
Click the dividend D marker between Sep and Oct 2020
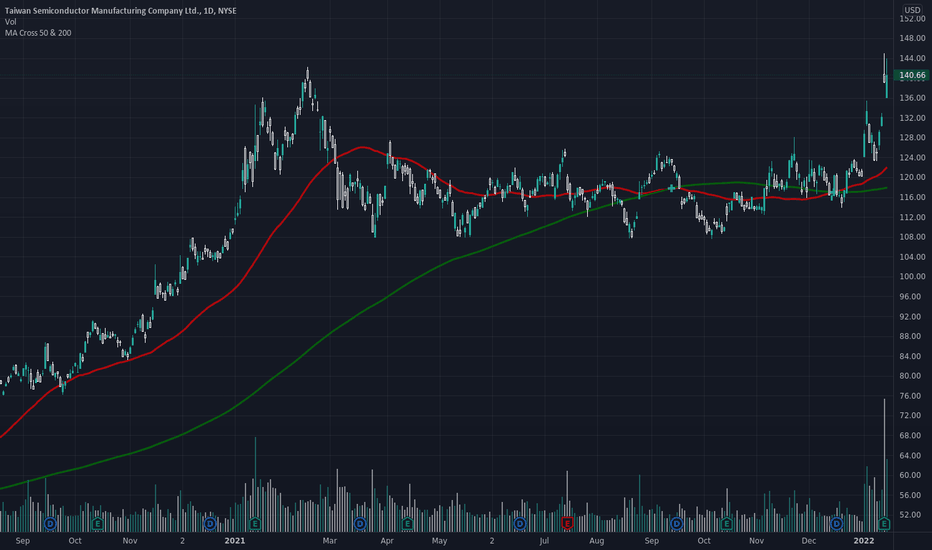click(x=50, y=524)
